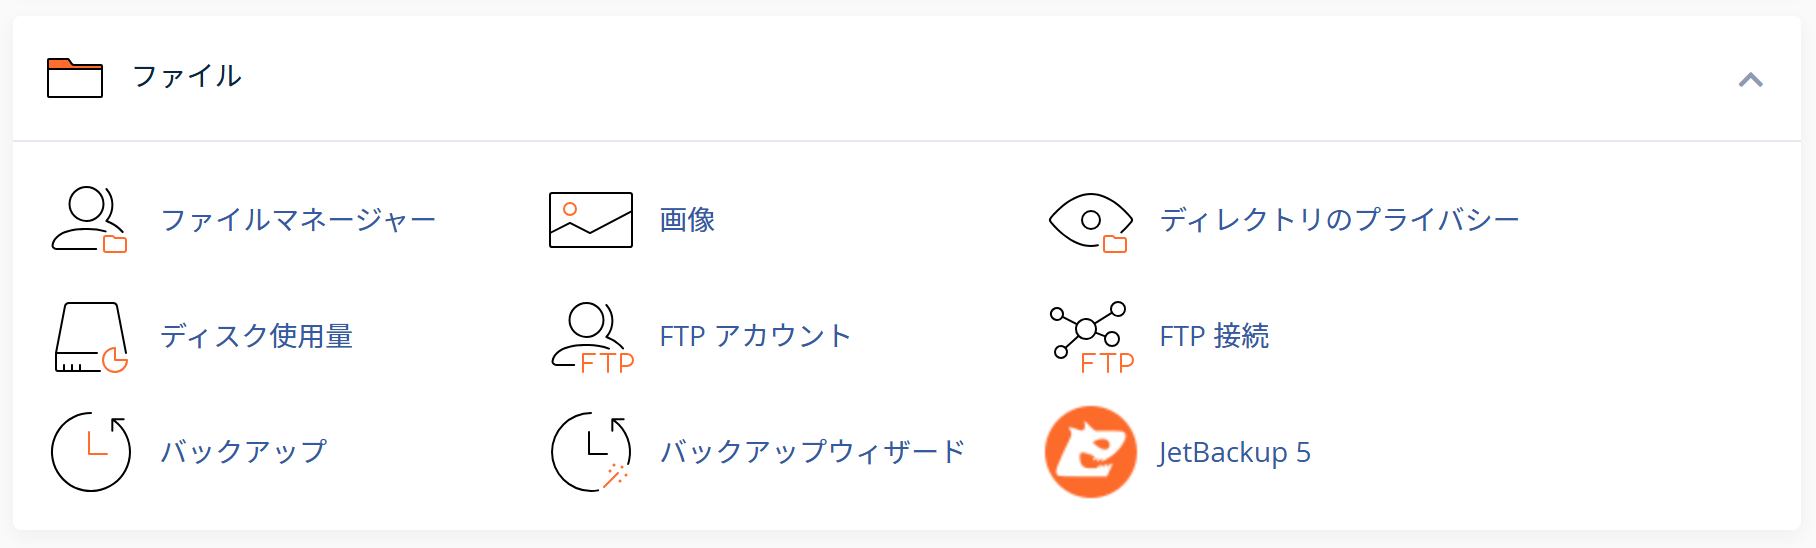
Task: Select the FTP アカウント link
Action: click(x=755, y=336)
